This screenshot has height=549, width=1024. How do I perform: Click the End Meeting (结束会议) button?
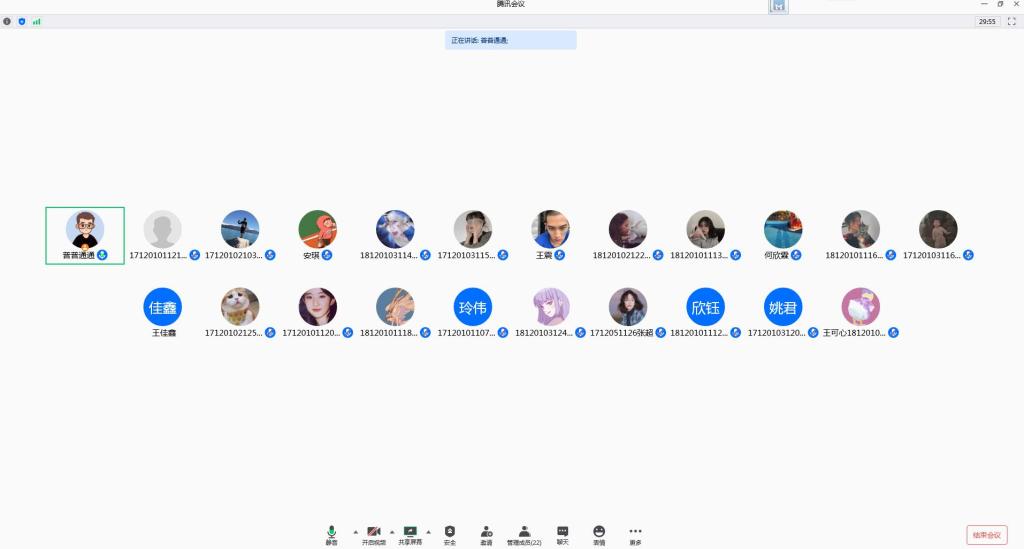tap(986, 535)
